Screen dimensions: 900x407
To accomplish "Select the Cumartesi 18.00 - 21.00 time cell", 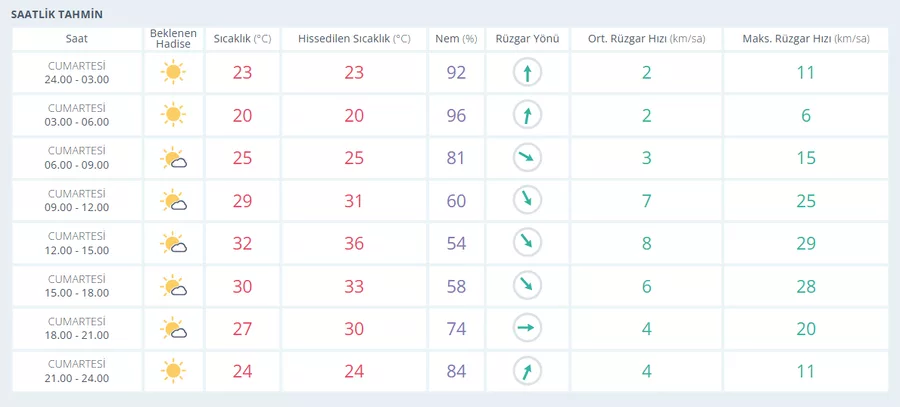I will (77, 329).
